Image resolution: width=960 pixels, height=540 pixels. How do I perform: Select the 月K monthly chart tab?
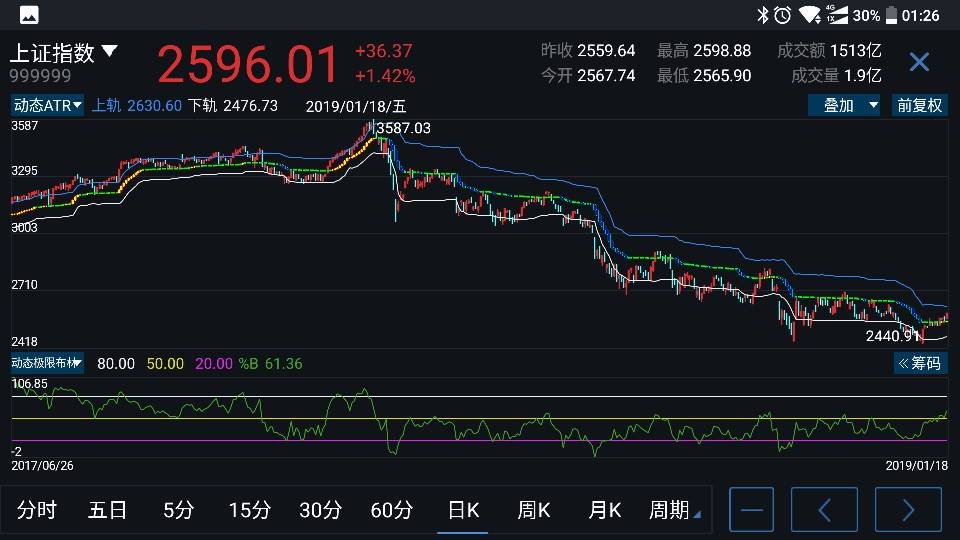(x=604, y=510)
